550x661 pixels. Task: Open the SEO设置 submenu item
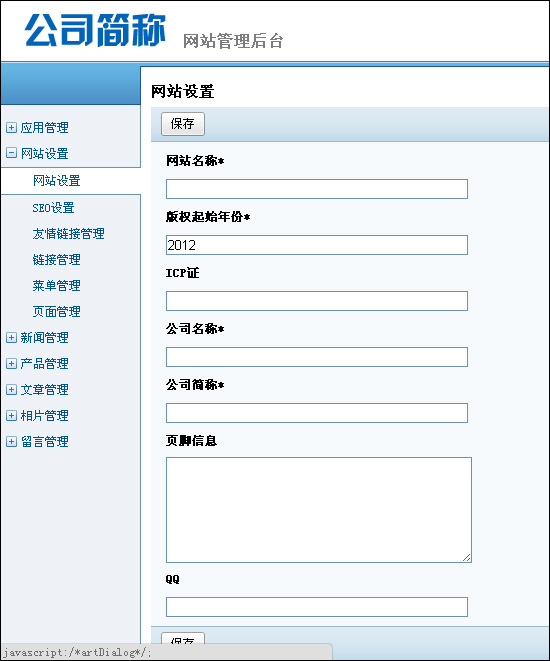53,207
